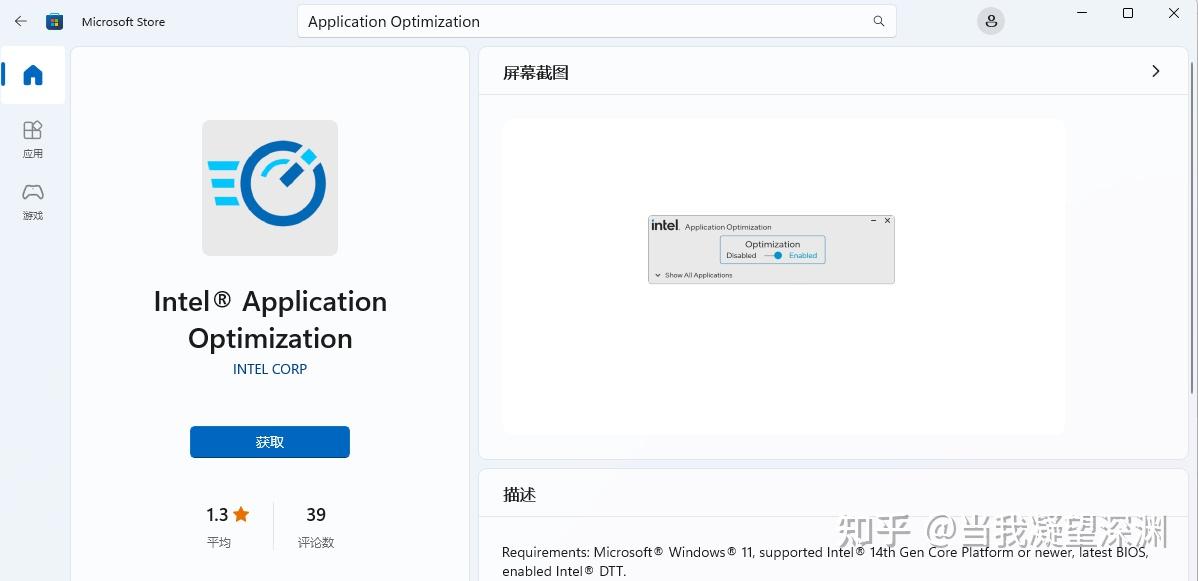
Task: Click the orange rating star next to 1.3
Action: (239, 514)
